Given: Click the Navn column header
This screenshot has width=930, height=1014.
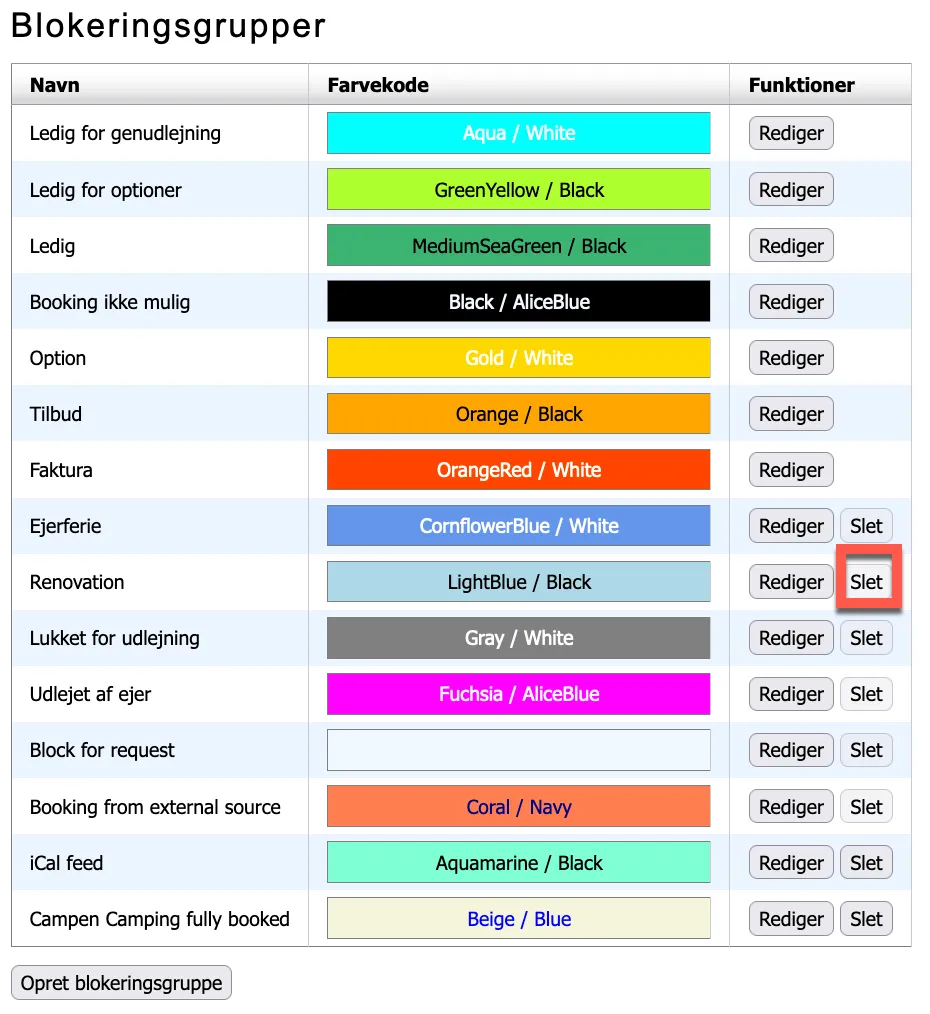Looking at the screenshot, I should 55,85.
